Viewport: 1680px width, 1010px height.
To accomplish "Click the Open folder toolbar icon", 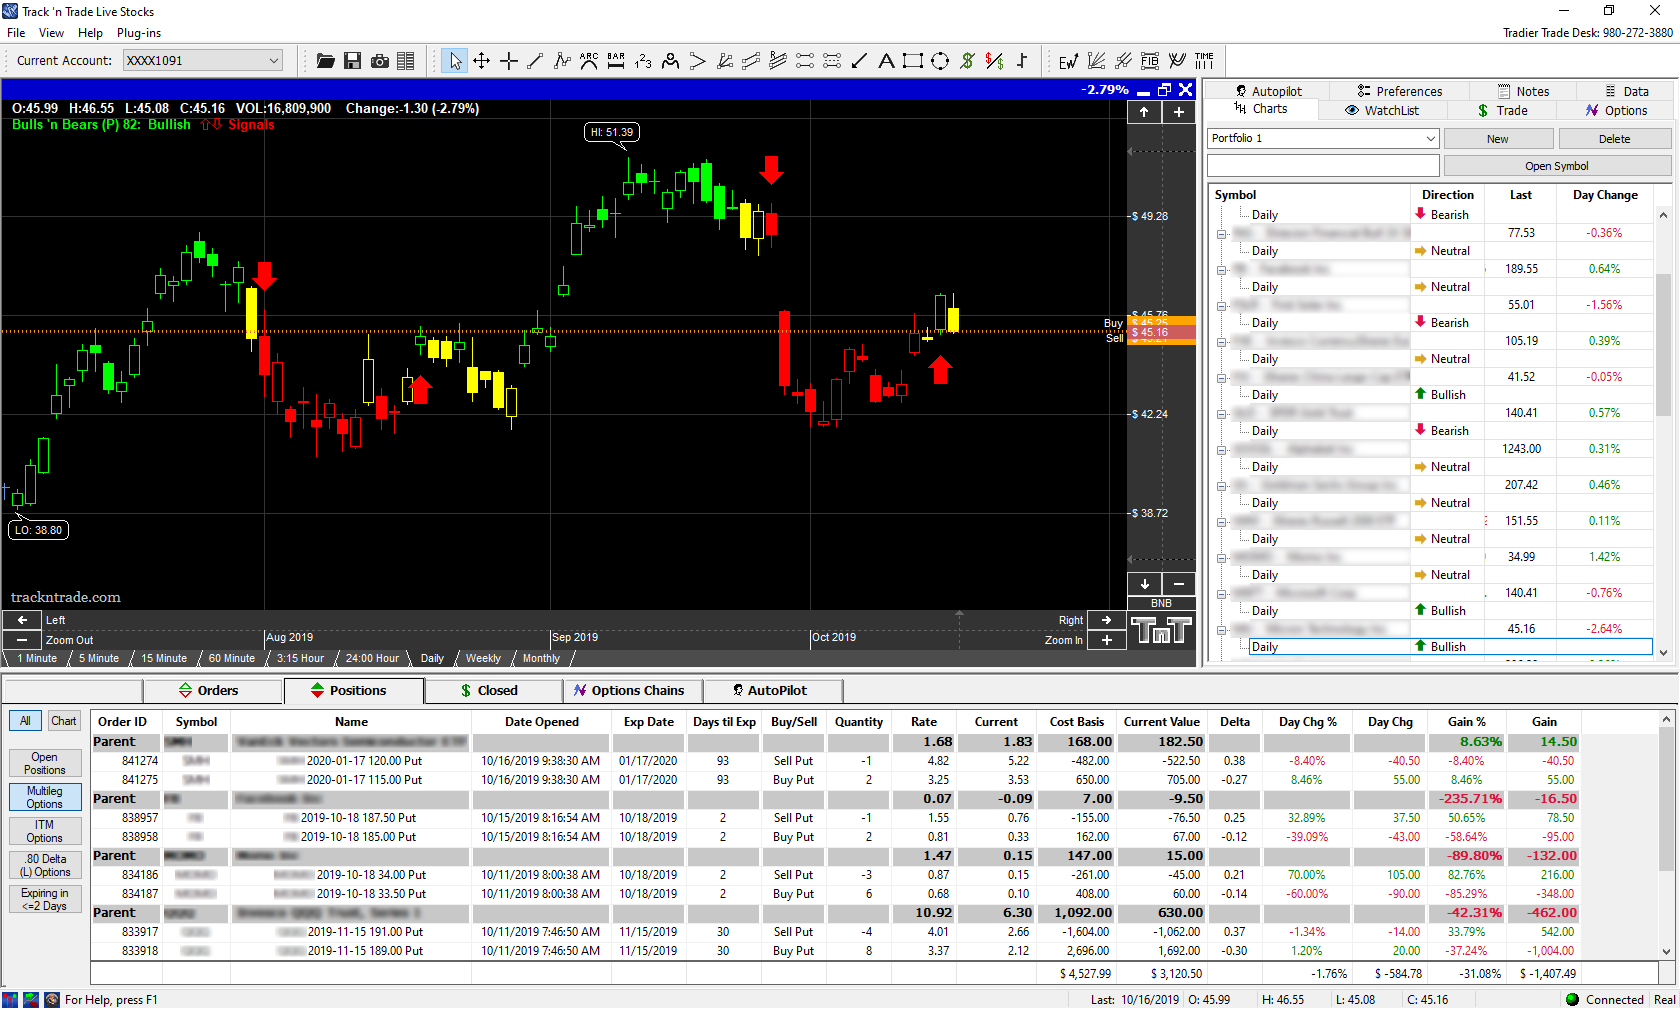I will pyautogui.click(x=325, y=61).
